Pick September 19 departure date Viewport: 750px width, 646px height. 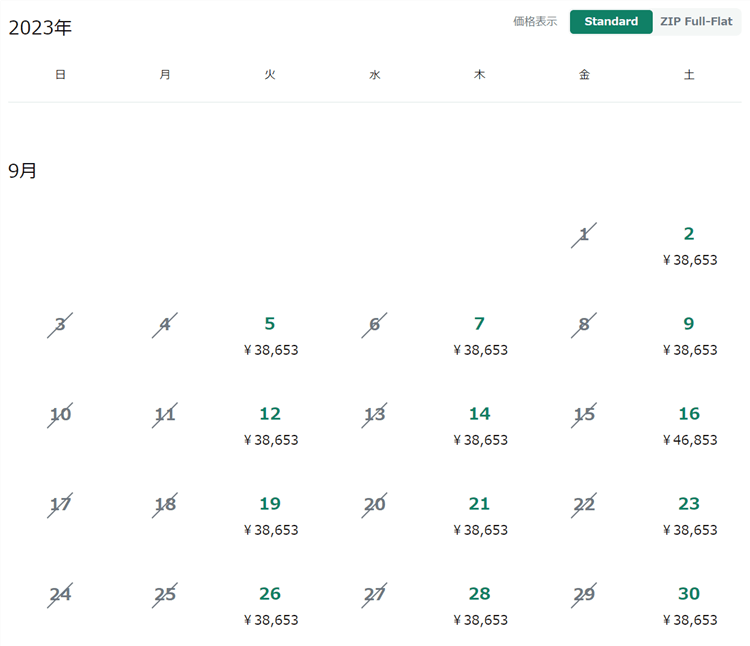point(270,515)
